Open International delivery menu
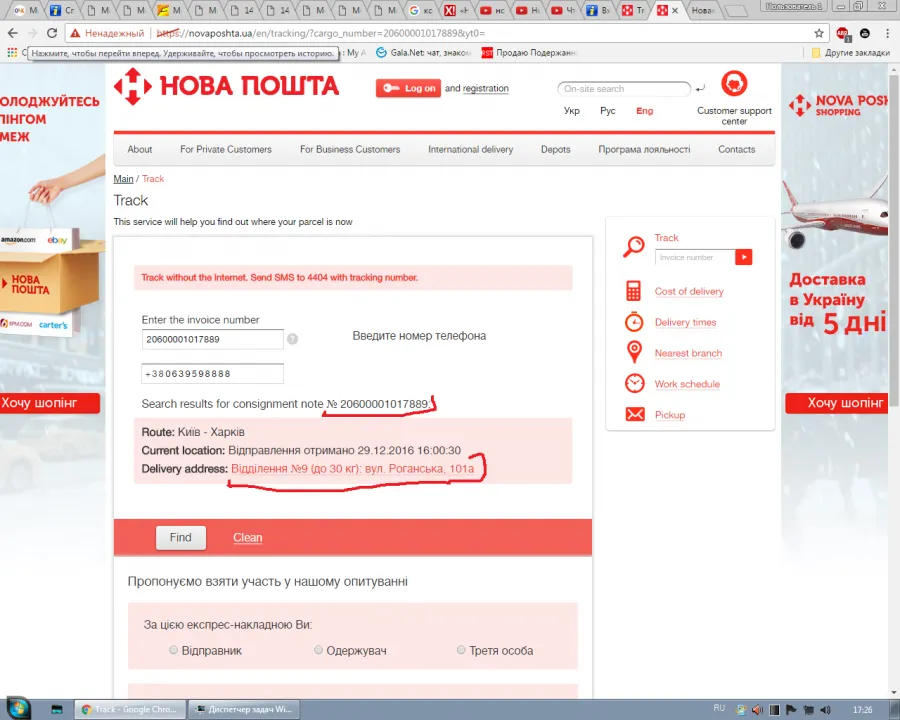The image size is (900, 720). point(470,149)
